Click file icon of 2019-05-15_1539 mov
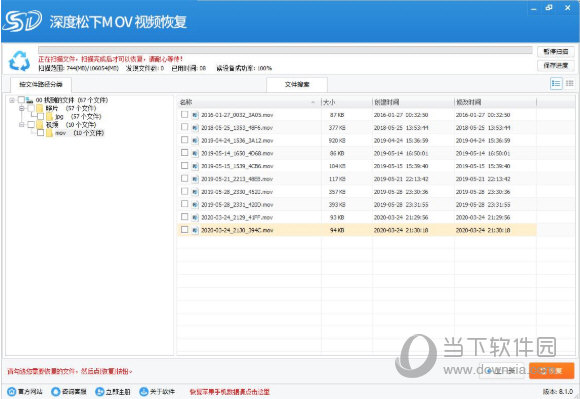Image resolution: width=580 pixels, height=399 pixels. (195, 166)
